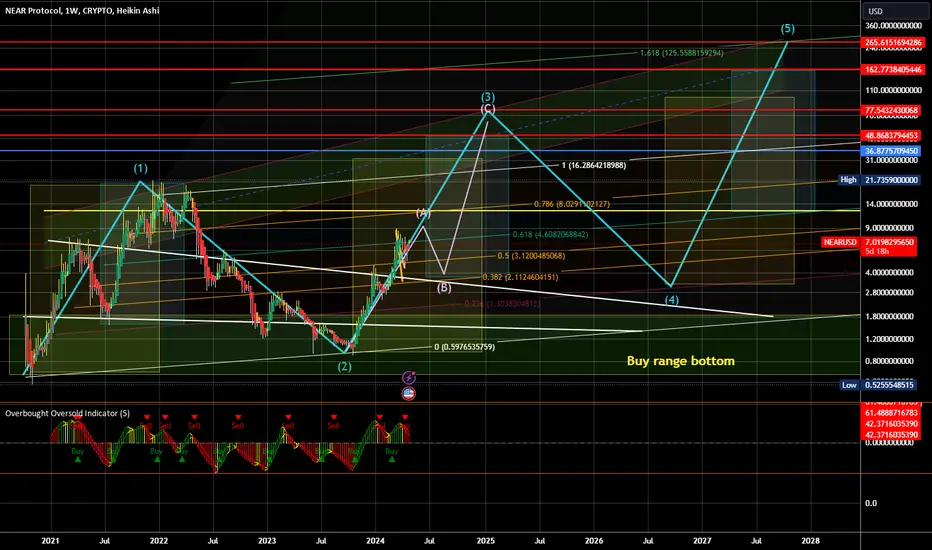Click the 7.0198295650 last price label

[x=890, y=242]
